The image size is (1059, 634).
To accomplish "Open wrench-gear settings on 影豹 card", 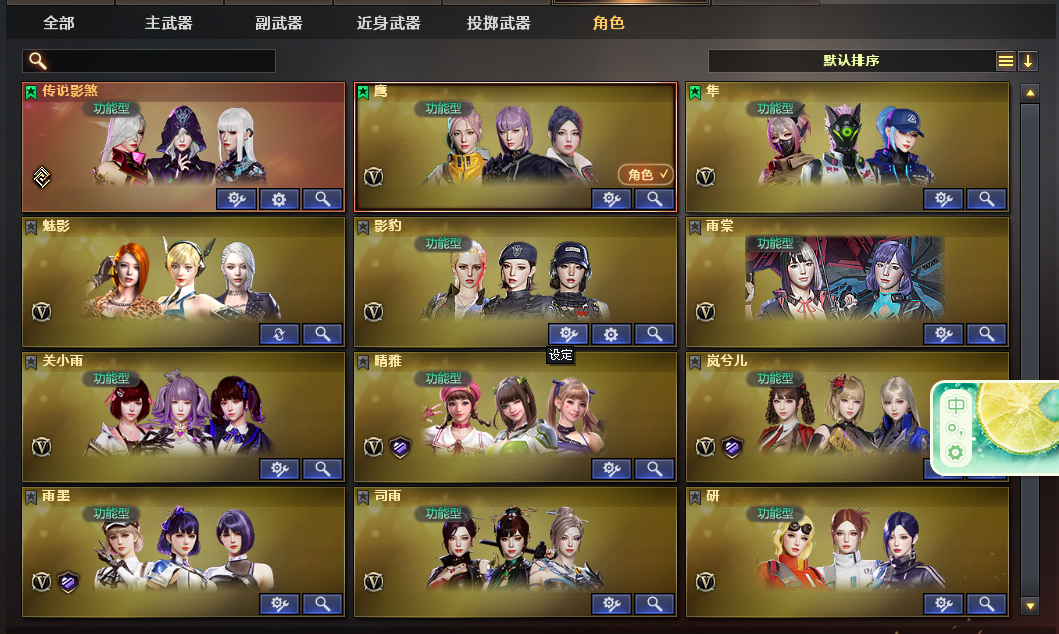I will [568, 334].
